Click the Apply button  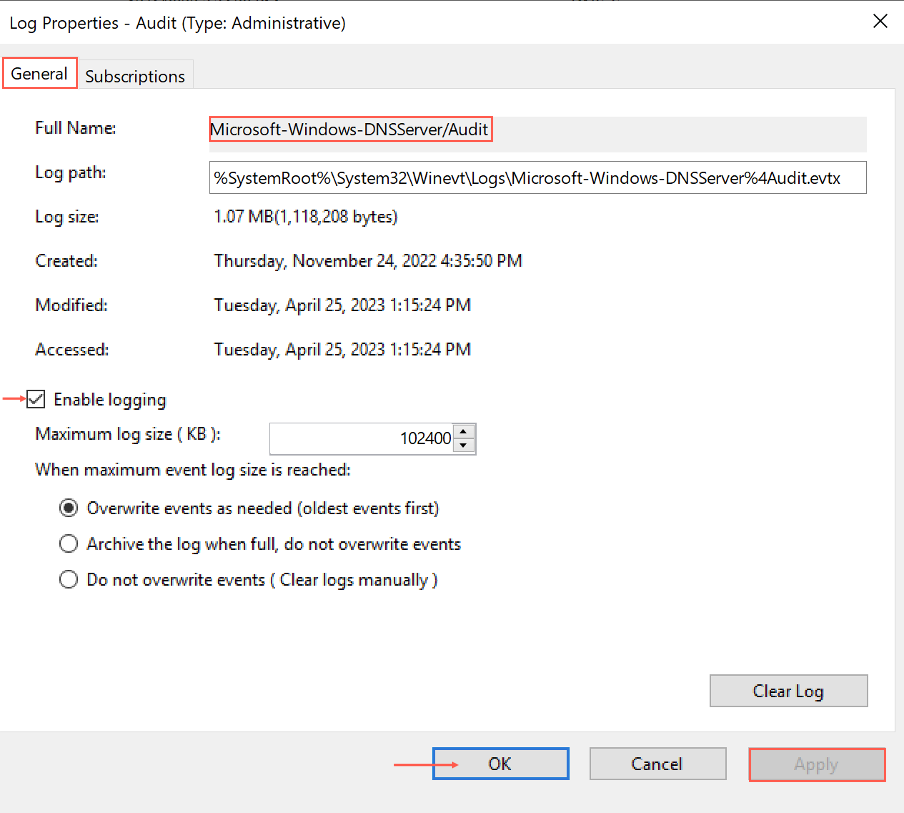click(x=816, y=764)
